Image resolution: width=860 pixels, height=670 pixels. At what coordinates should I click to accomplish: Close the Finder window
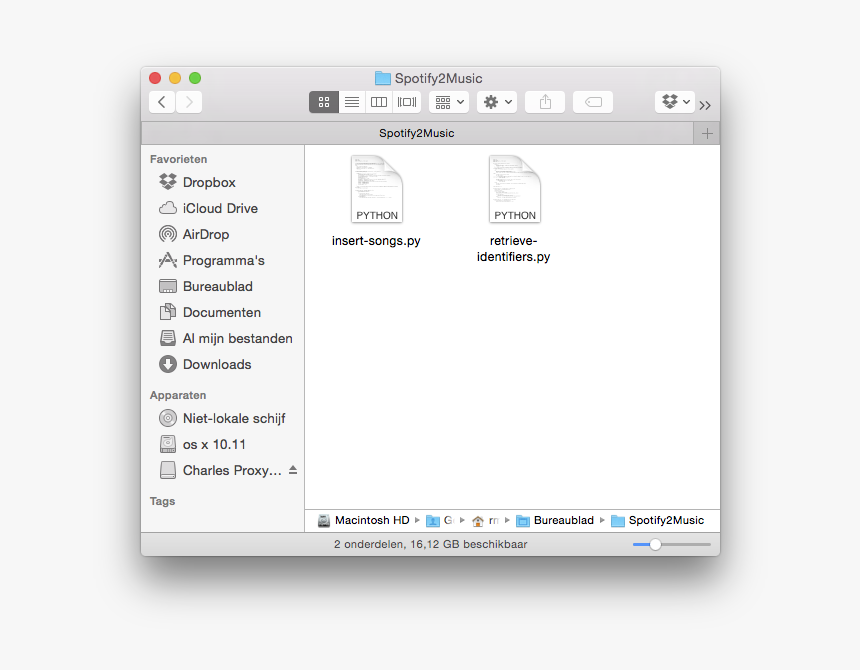click(155, 78)
